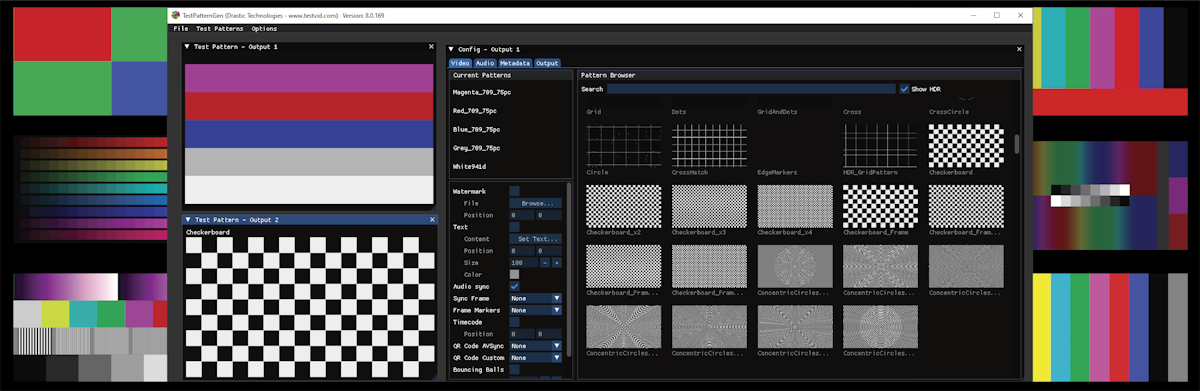Open the Options menu
1200x391 pixels.
pos(264,29)
